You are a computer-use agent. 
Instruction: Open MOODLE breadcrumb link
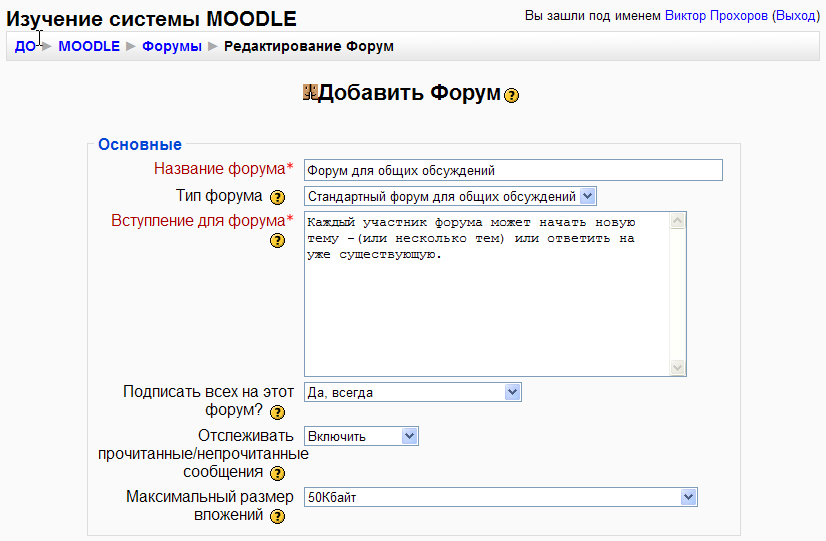click(89, 46)
